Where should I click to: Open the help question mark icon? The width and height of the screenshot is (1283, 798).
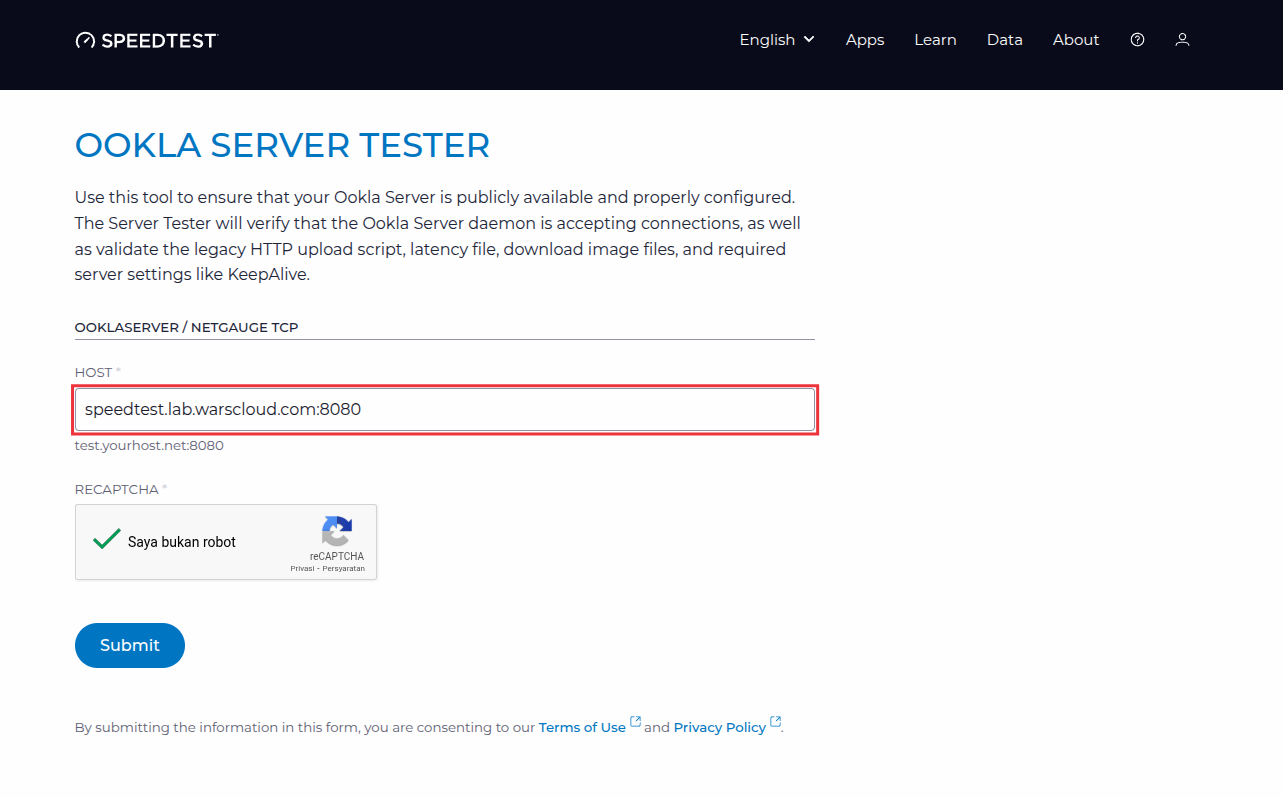coord(1137,39)
